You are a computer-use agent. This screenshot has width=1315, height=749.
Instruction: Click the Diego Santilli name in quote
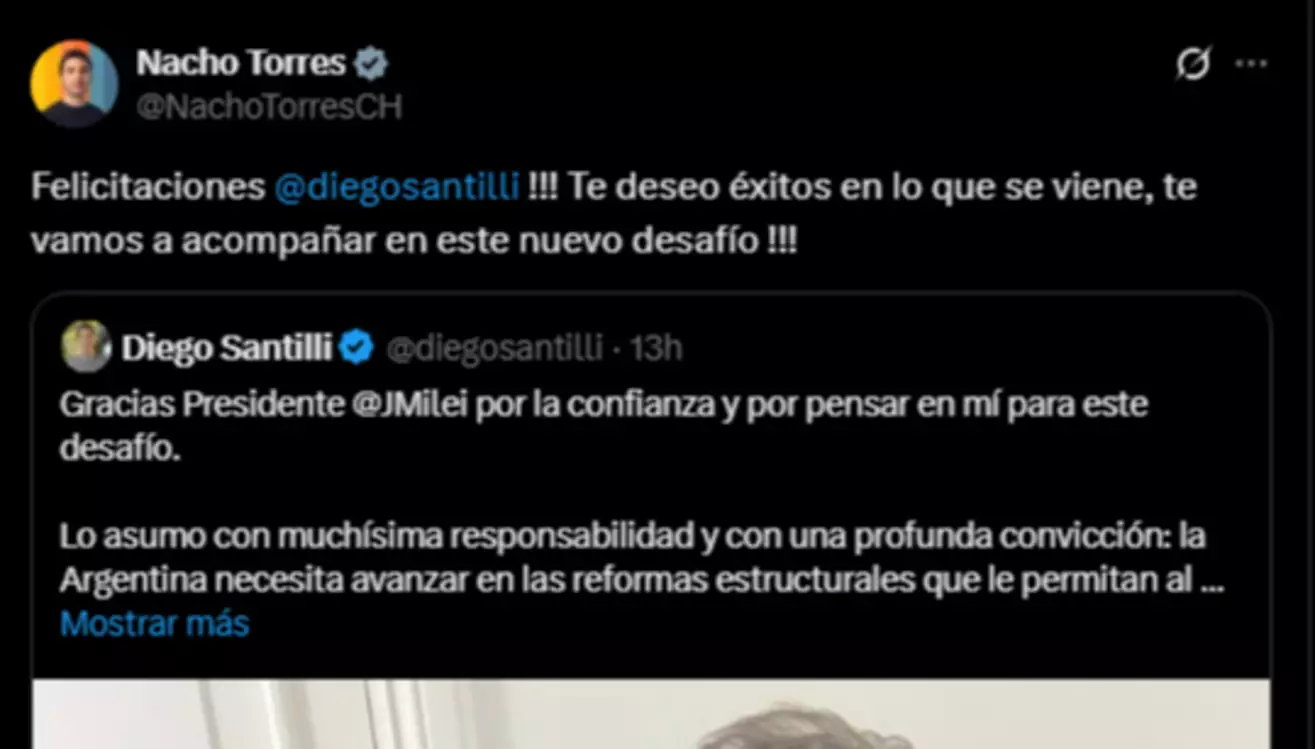227,347
